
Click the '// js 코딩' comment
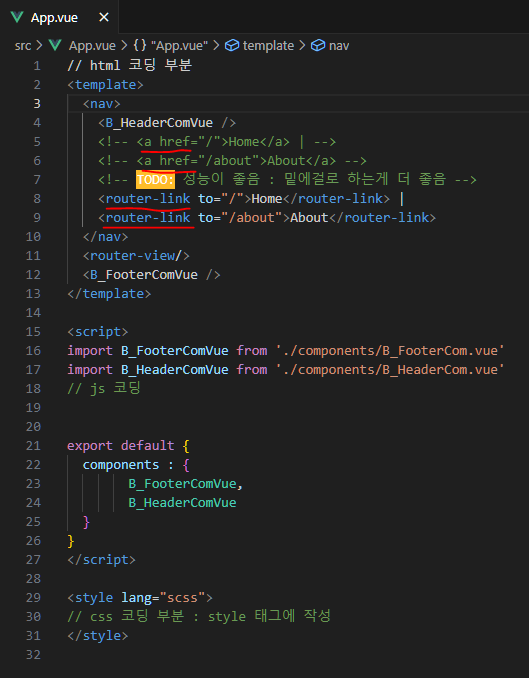tap(104, 388)
